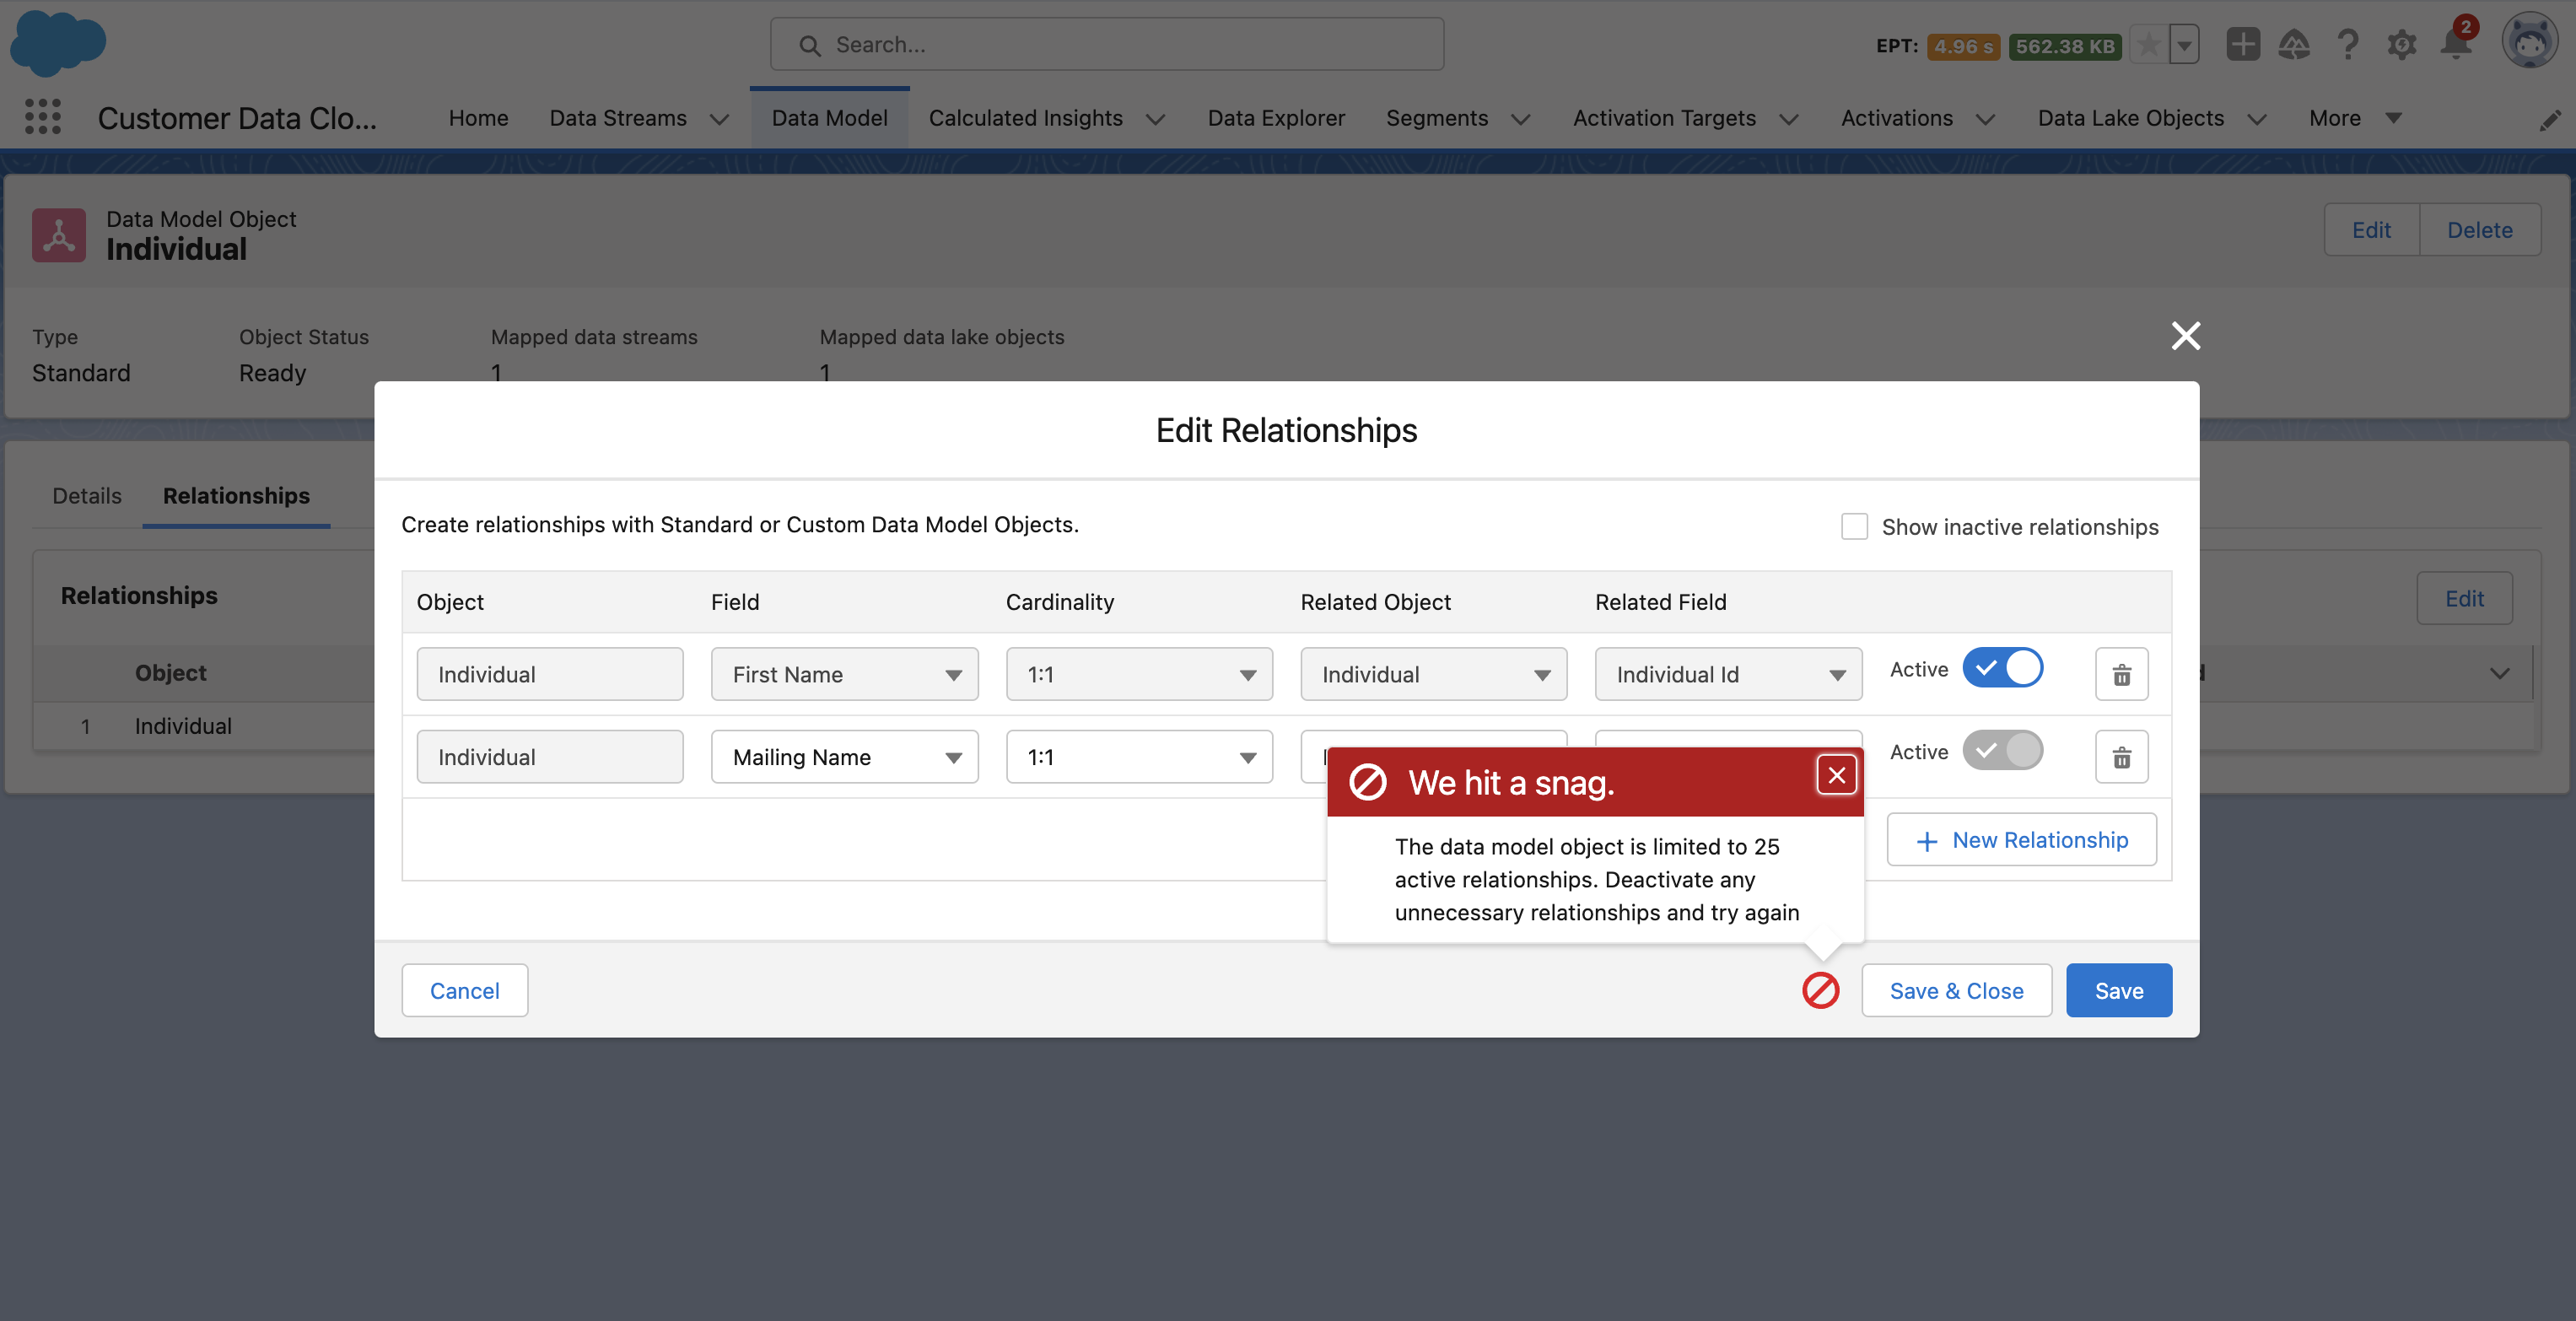The image size is (2576, 1321).
Task: Click the favorites star icon
Action: (2148, 45)
